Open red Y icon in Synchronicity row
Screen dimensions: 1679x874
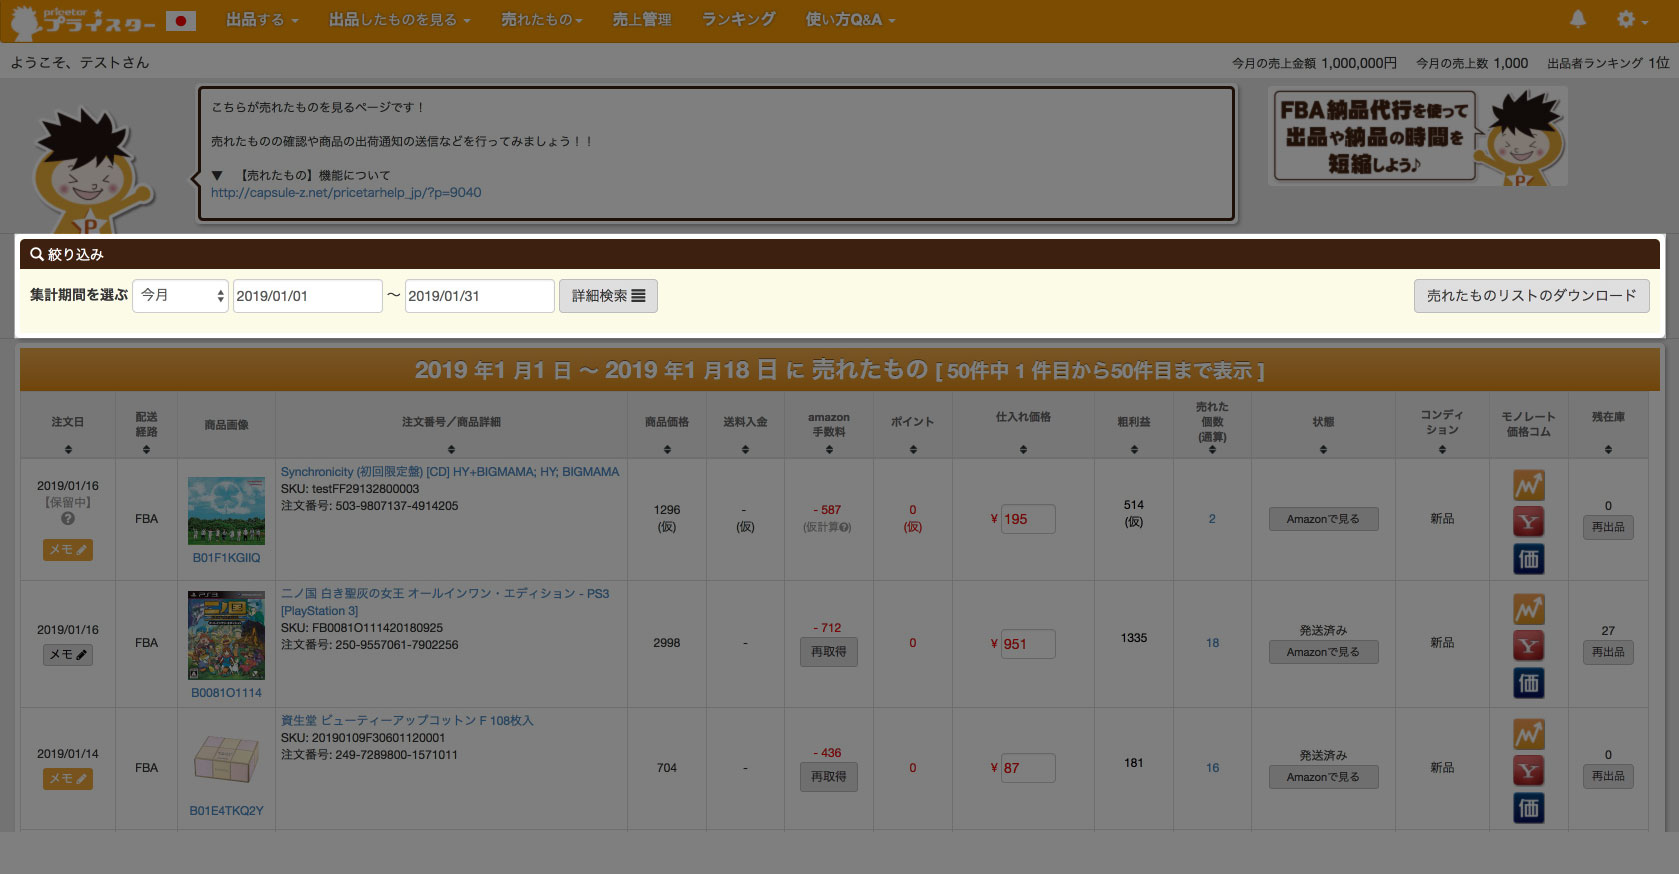(1528, 522)
